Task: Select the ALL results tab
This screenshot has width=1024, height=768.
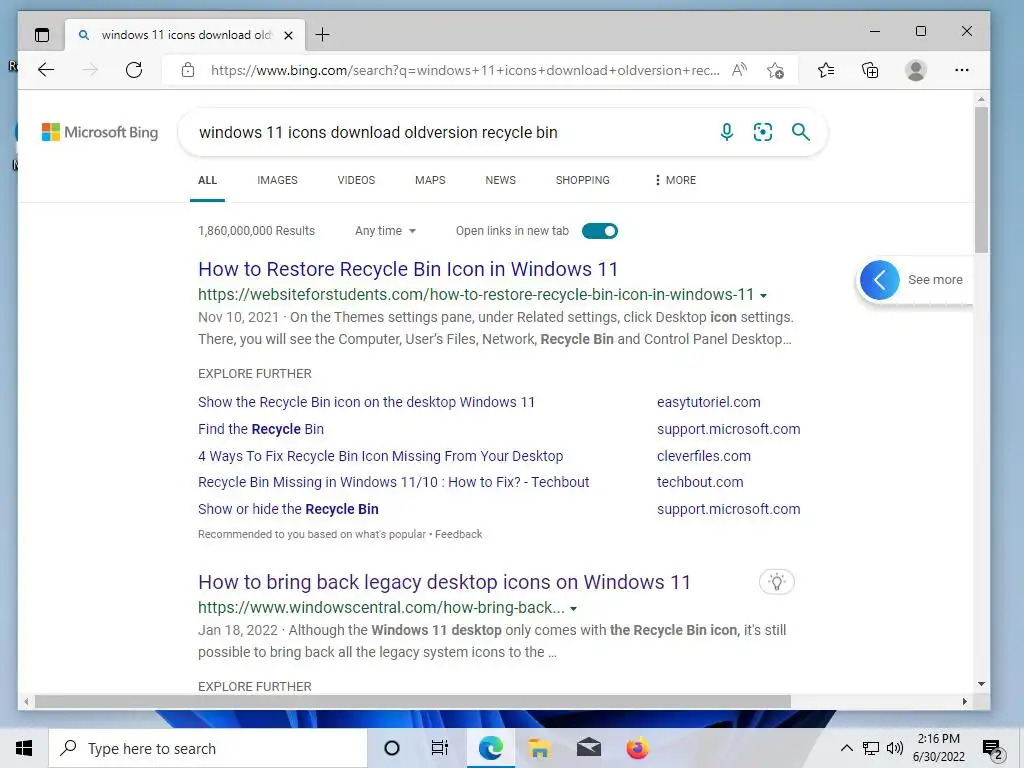Action: pyautogui.click(x=207, y=180)
